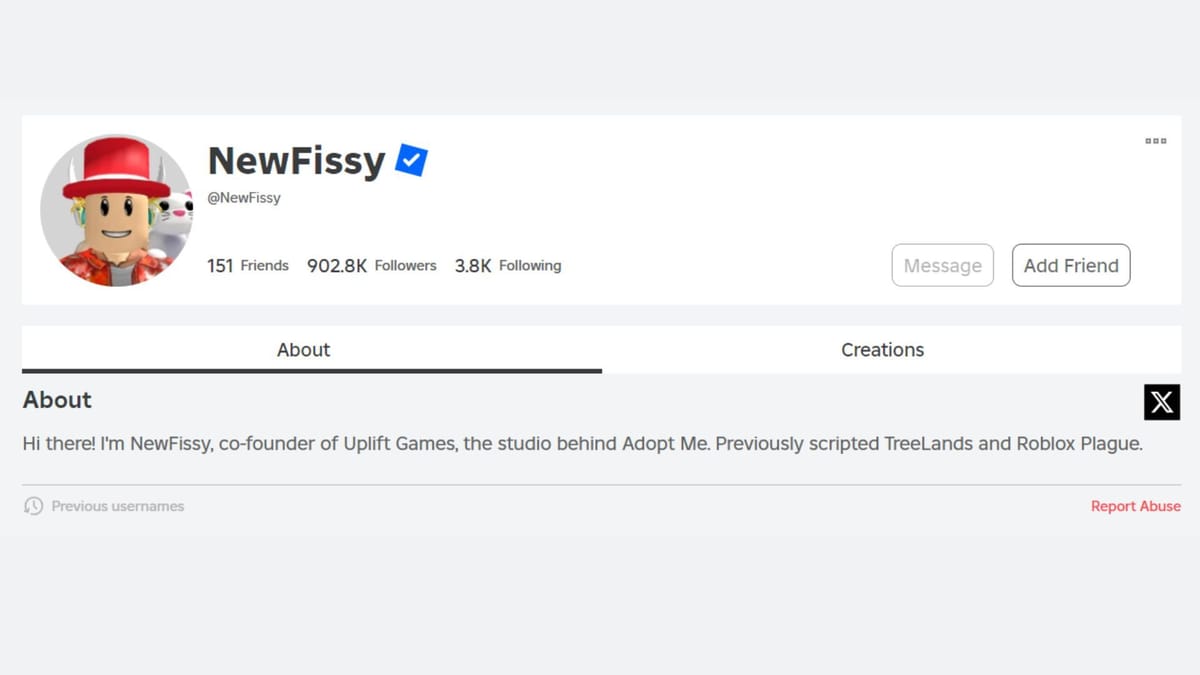Click "Adopt Me" in the bio text

tap(666, 443)
